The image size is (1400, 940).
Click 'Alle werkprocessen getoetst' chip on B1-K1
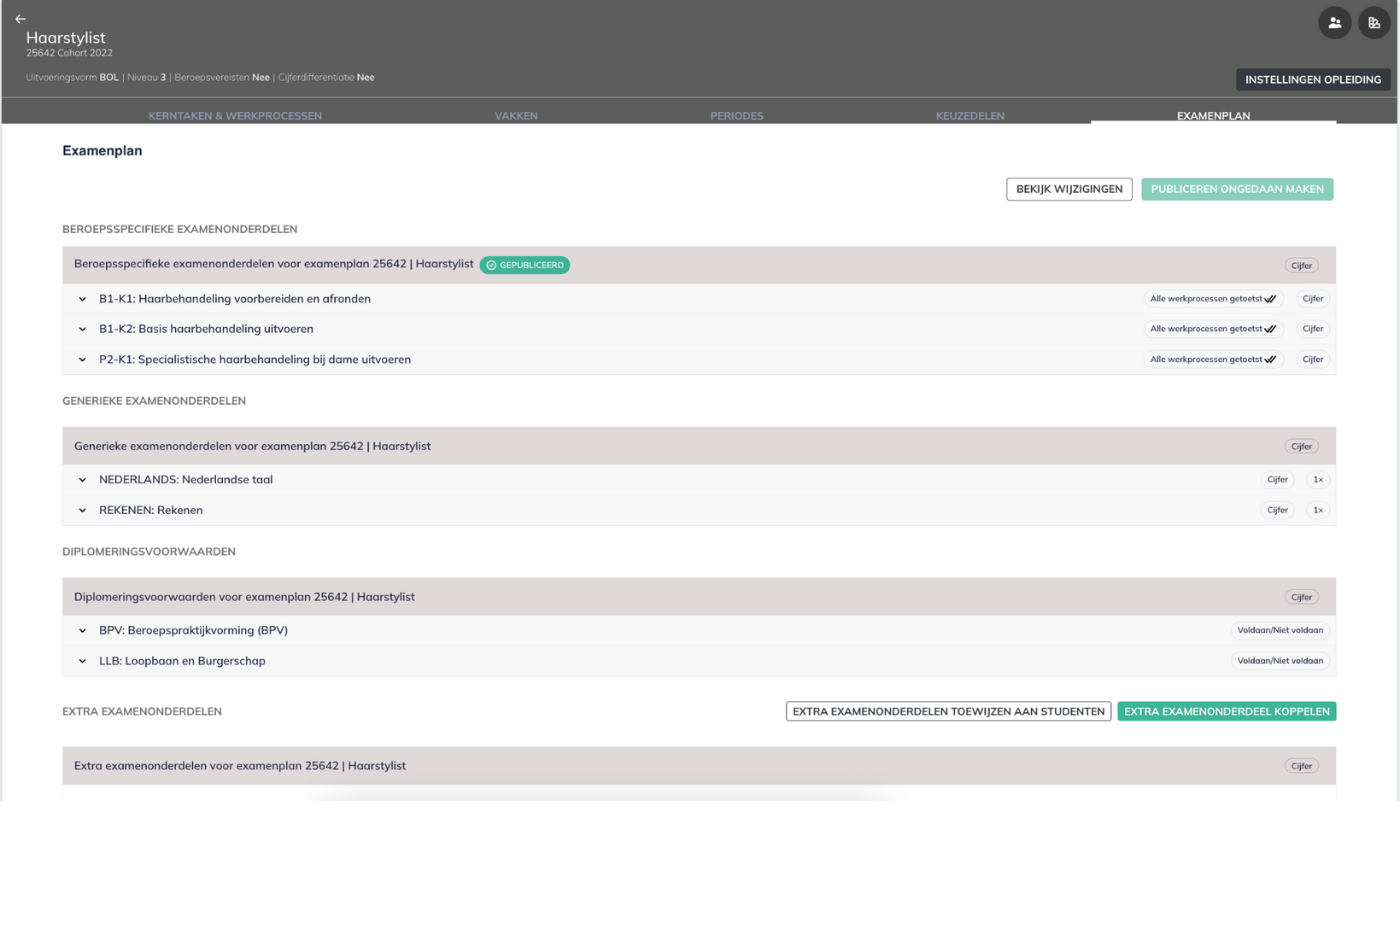tap(1213, 299)
